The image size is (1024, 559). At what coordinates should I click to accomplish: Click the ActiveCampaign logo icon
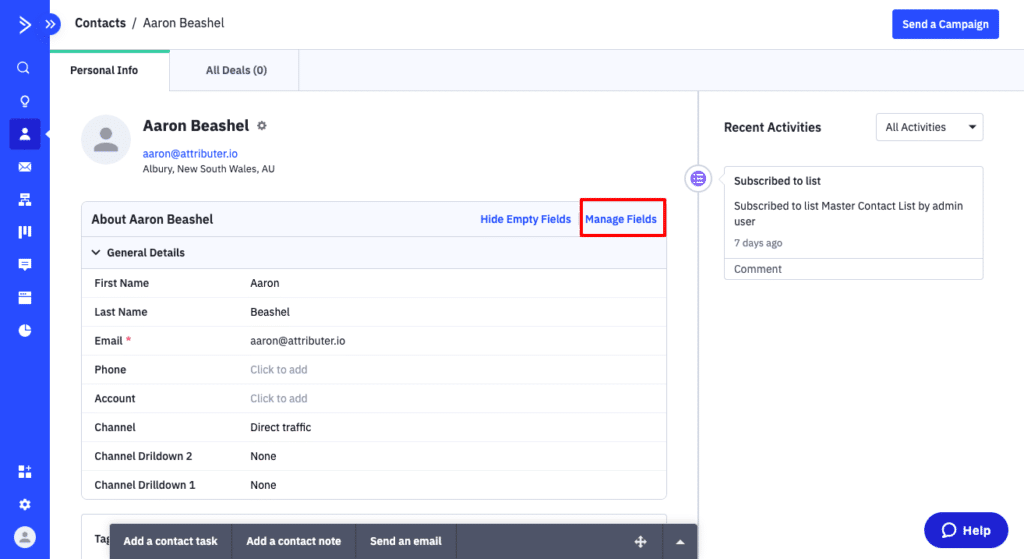coord(24,25)
